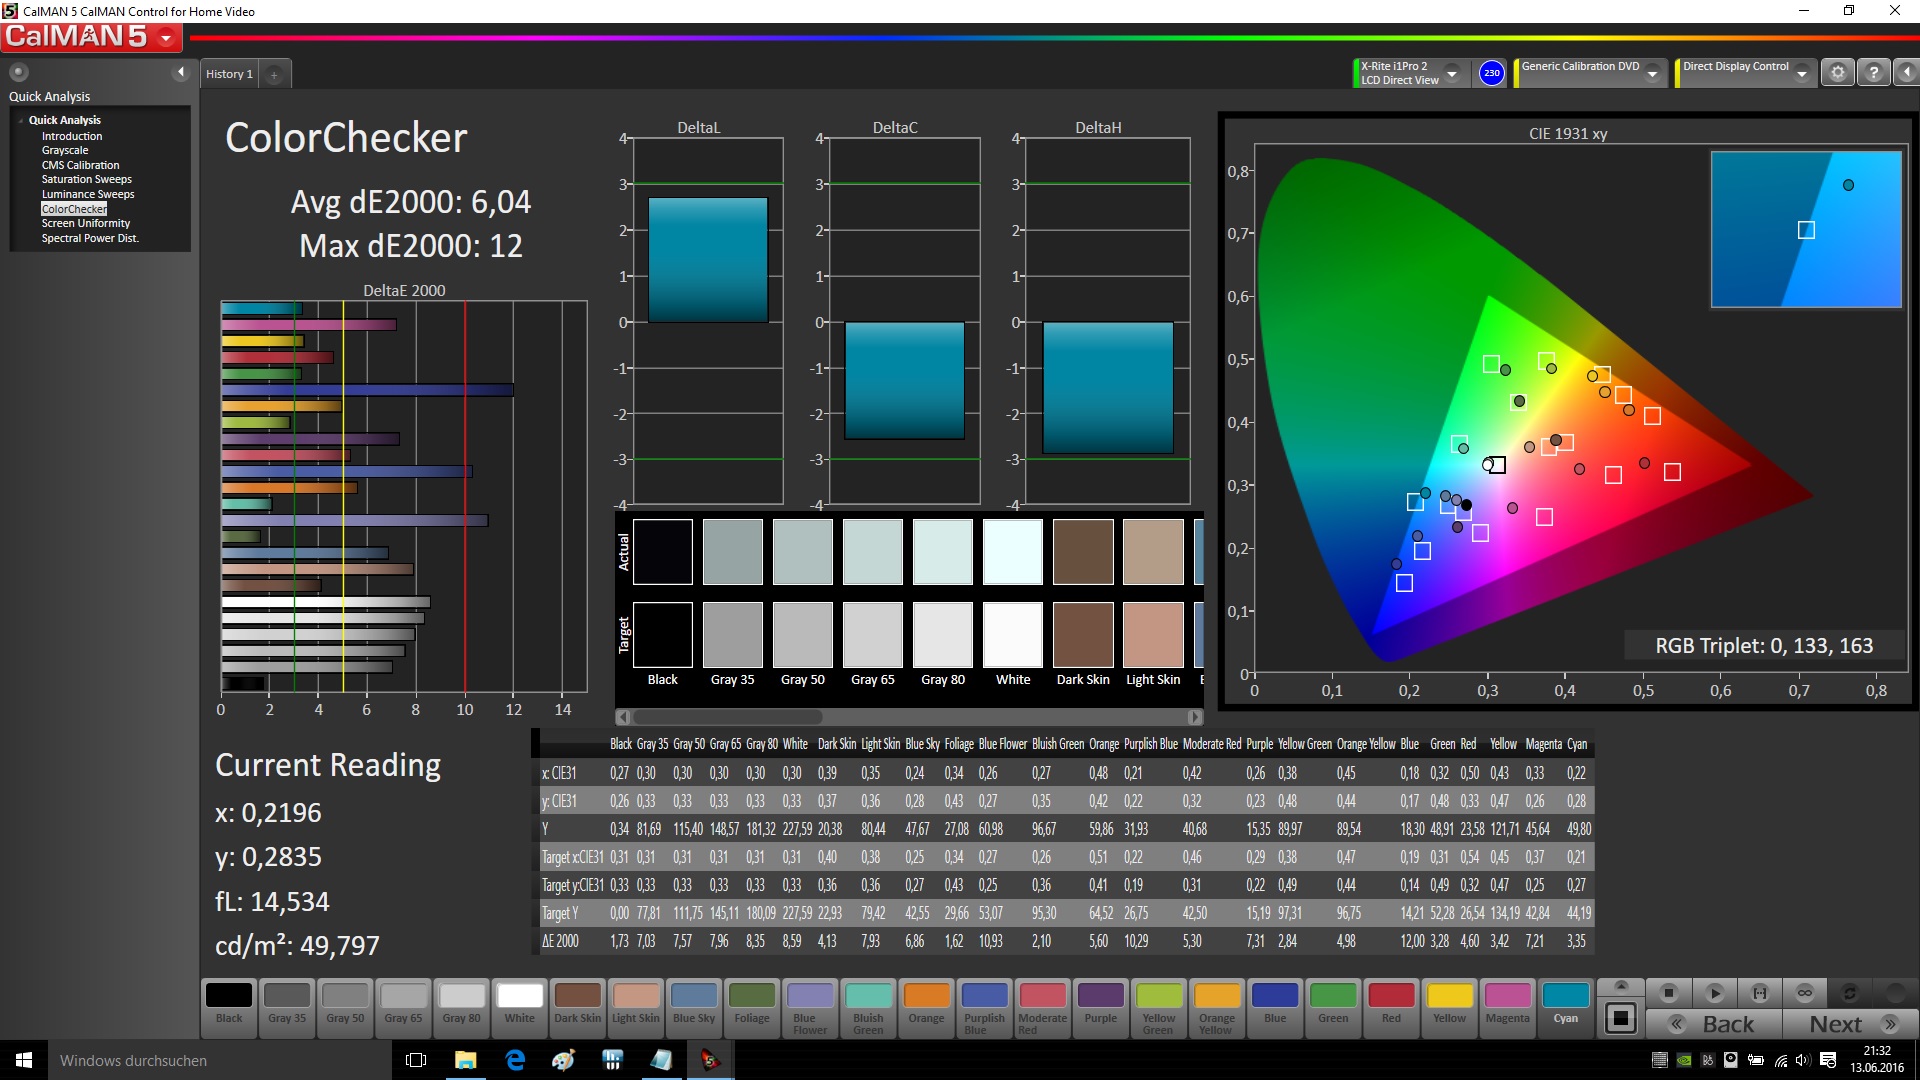Click the continuous read infinity icon
Image resolution: width=1920 pixels, height=1080 pixels.
coord(1804,993)
